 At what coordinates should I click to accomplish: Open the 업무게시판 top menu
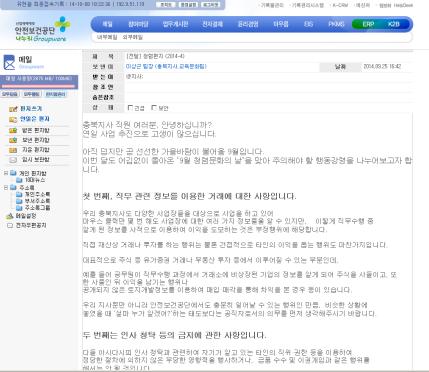pyautogui.click(x=175, y=24)
